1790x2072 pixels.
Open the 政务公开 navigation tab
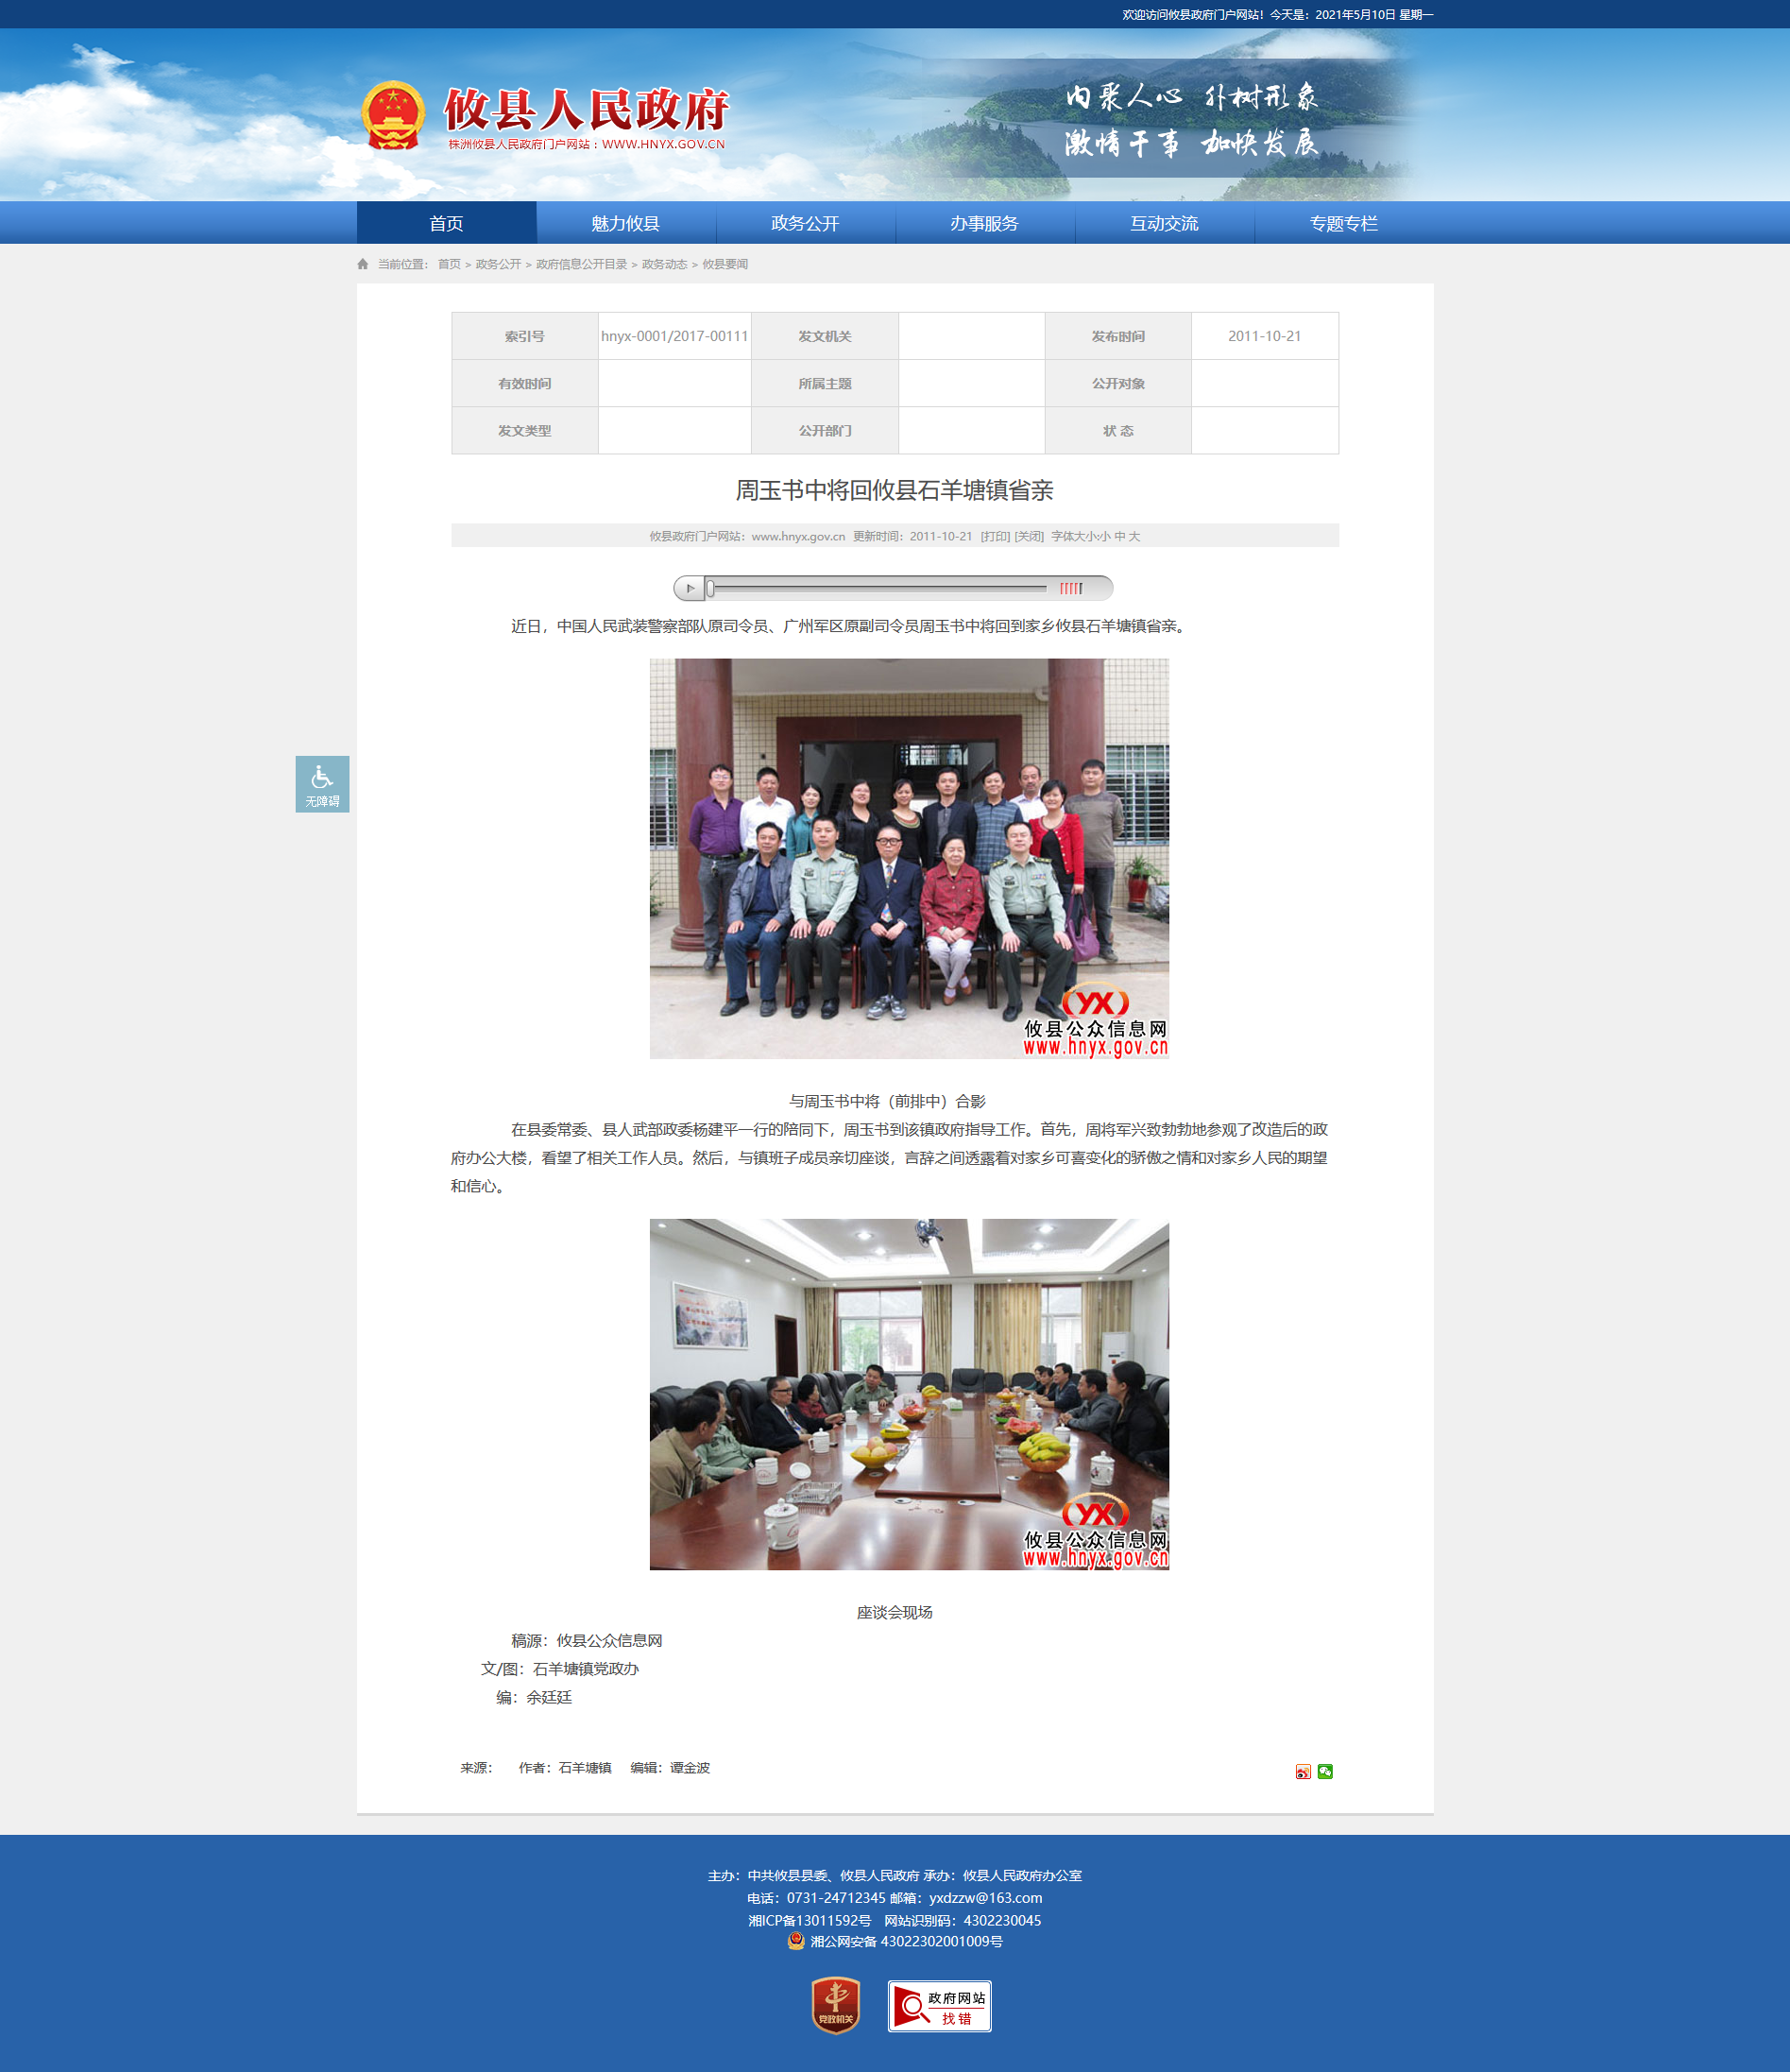[805, 223]
